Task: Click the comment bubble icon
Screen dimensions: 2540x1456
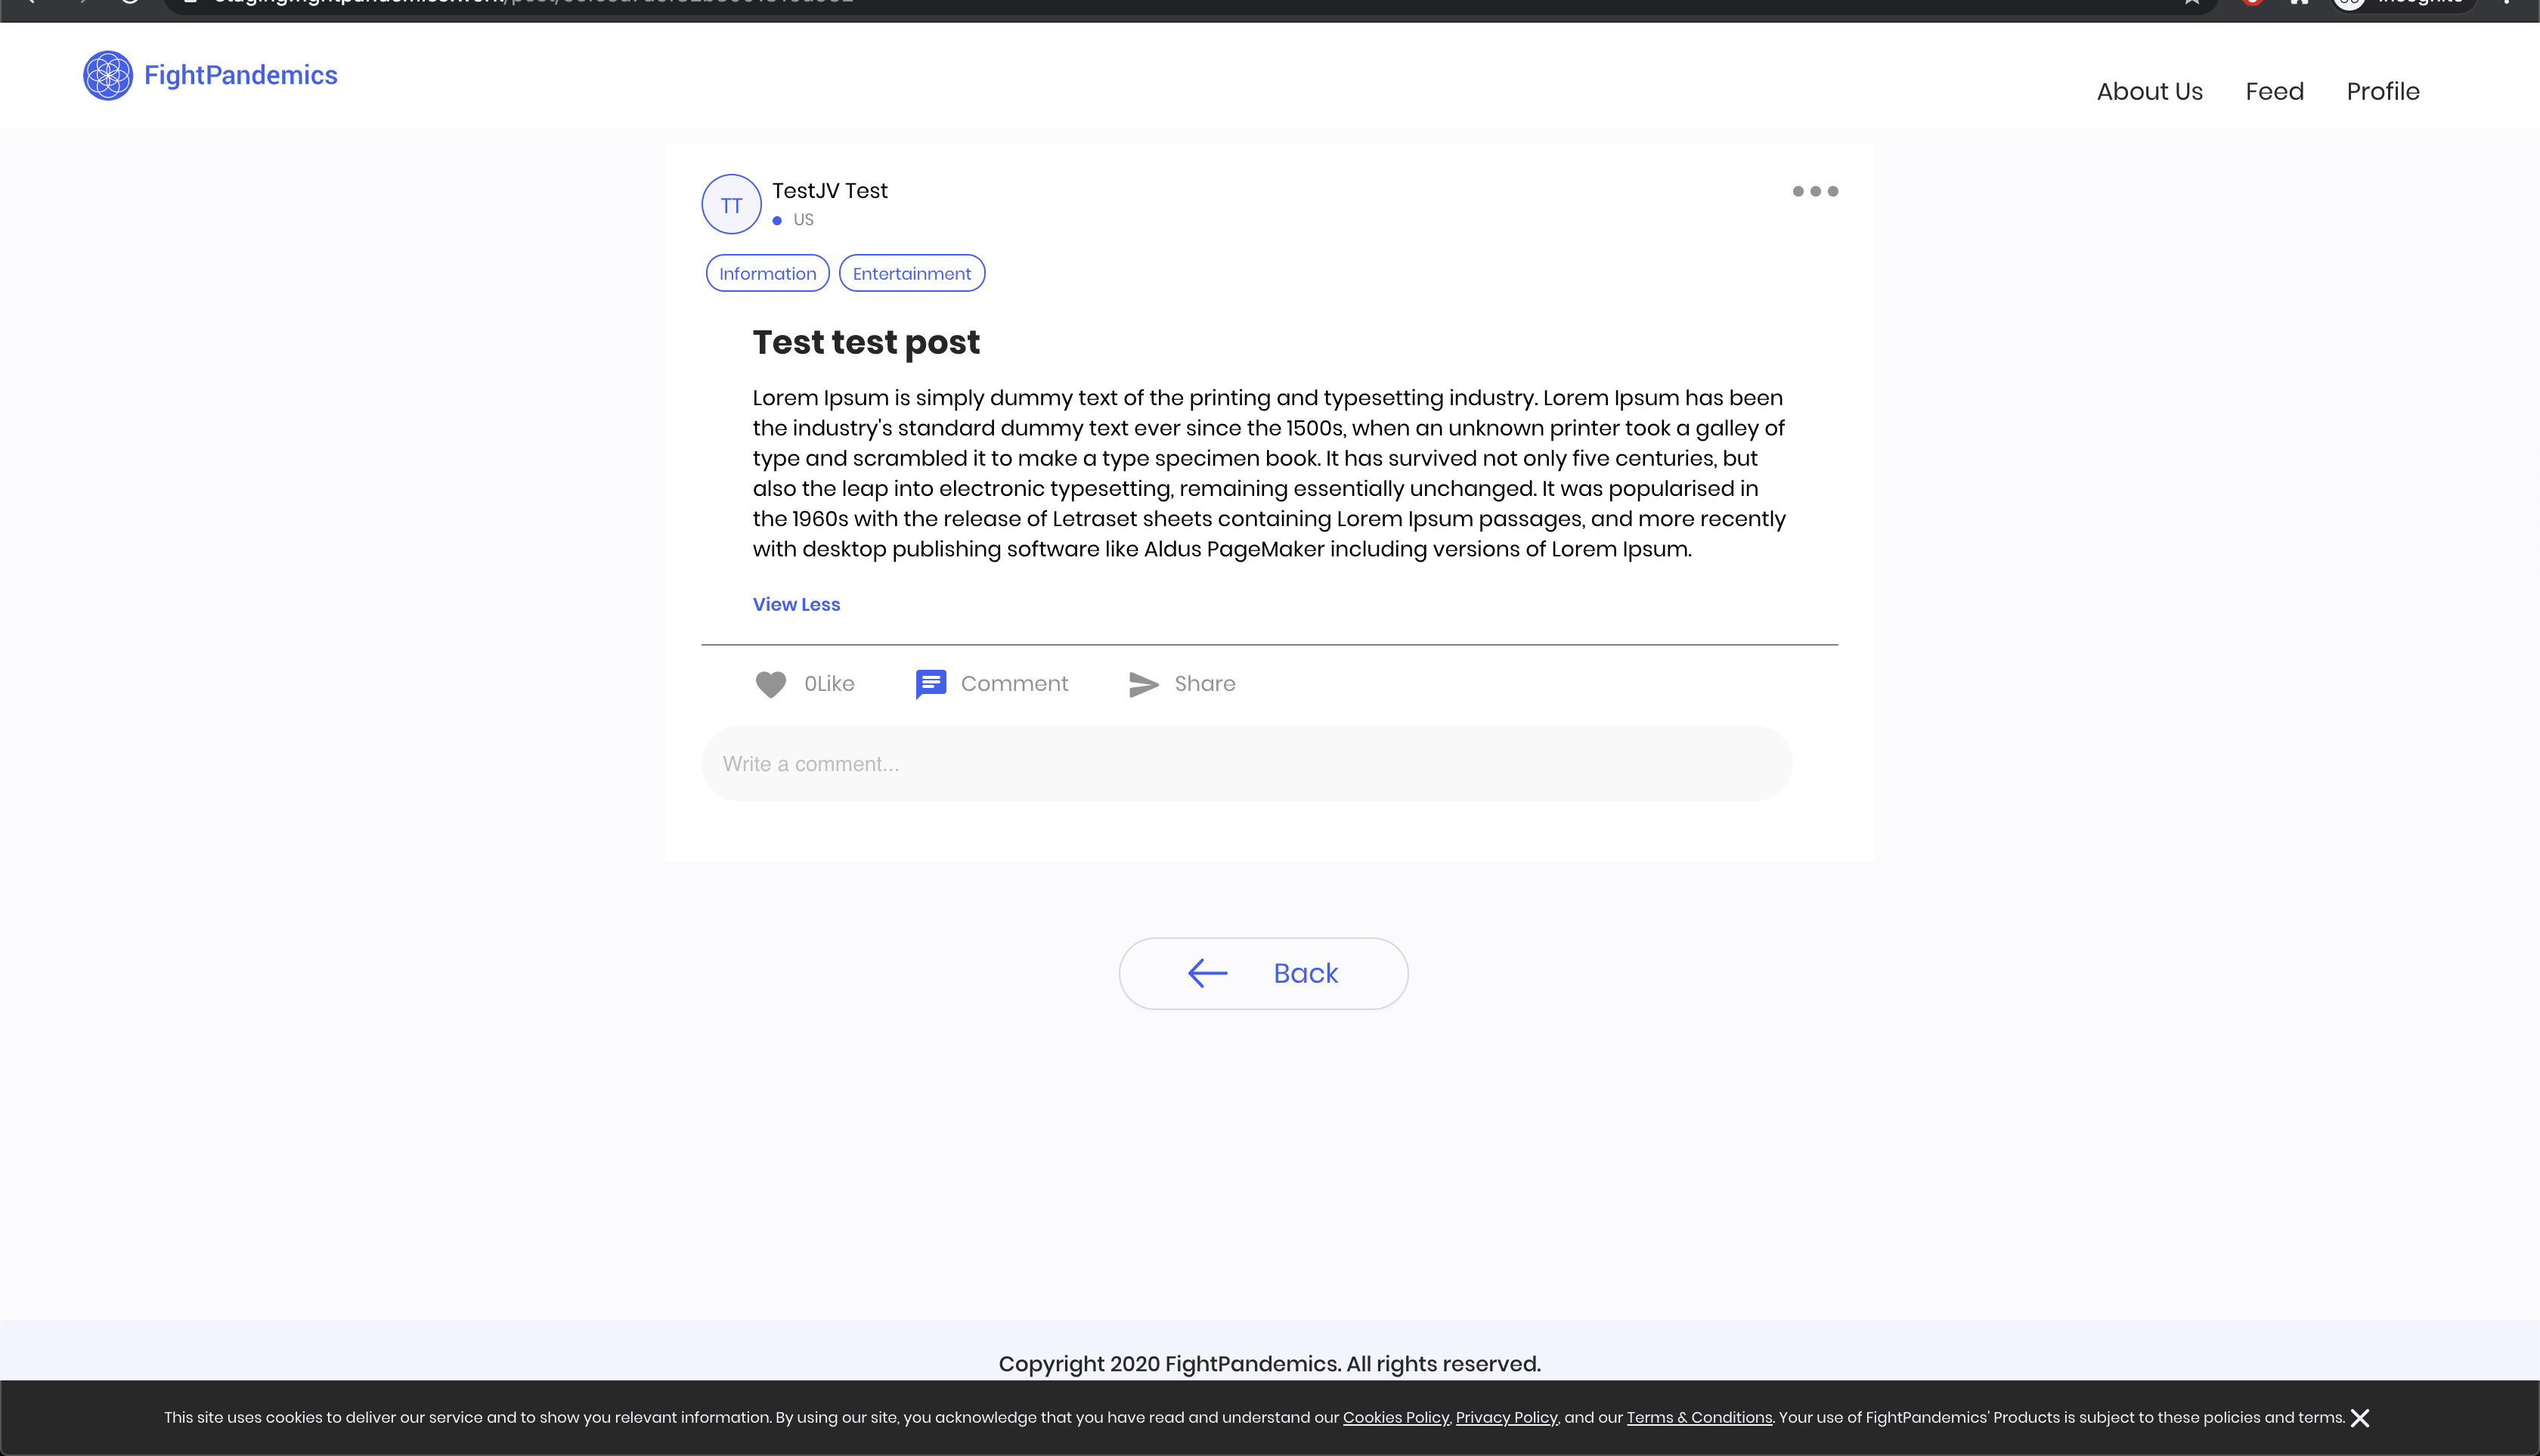Action: [930, 684]
